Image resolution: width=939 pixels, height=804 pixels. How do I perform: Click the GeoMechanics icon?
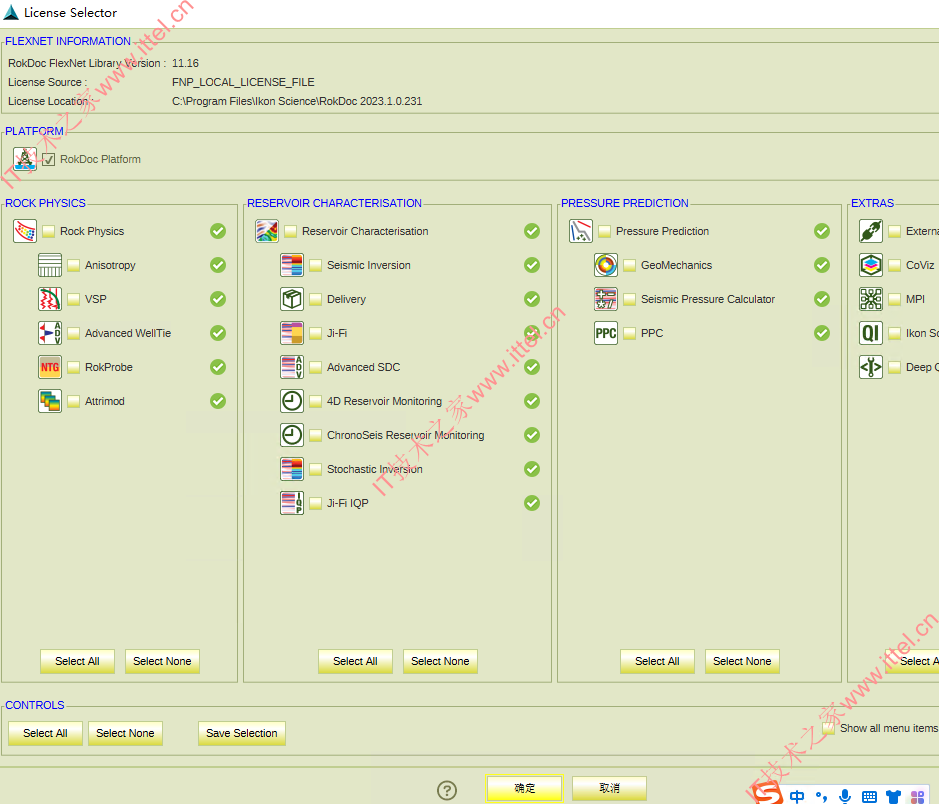[x=605, y=265]
